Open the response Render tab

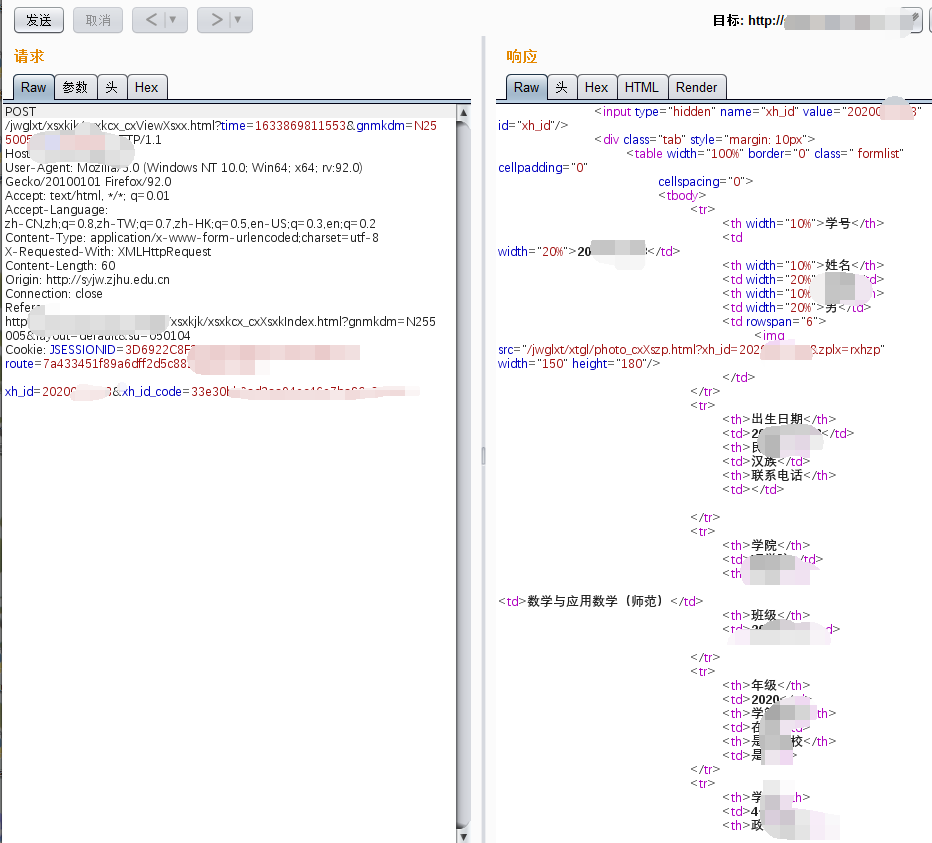pos(697,87)
